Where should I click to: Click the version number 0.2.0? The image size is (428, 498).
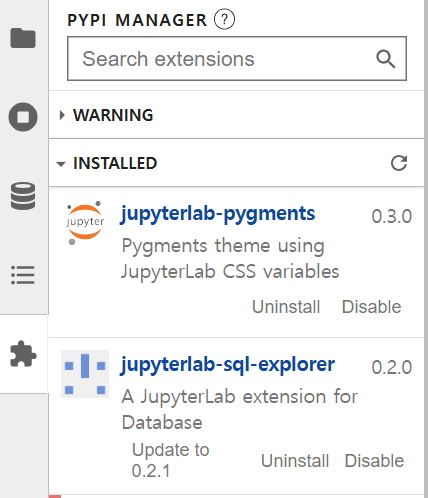coord(392,367)
